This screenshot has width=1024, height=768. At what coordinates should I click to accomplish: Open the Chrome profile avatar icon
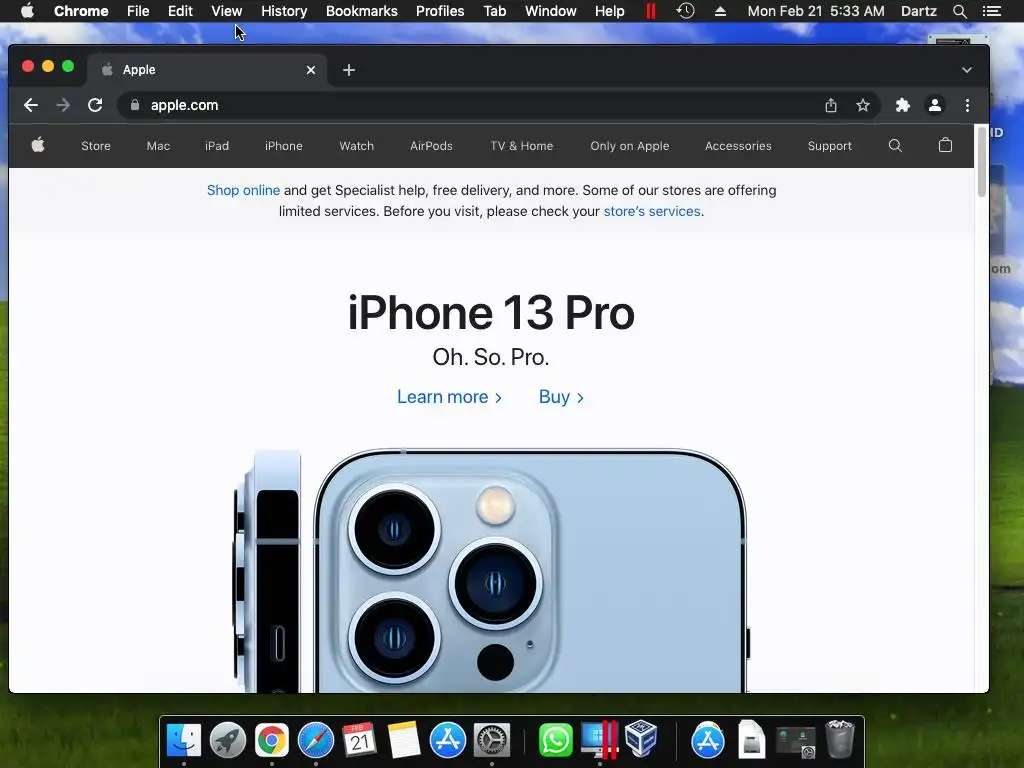(x=935, y=105)
